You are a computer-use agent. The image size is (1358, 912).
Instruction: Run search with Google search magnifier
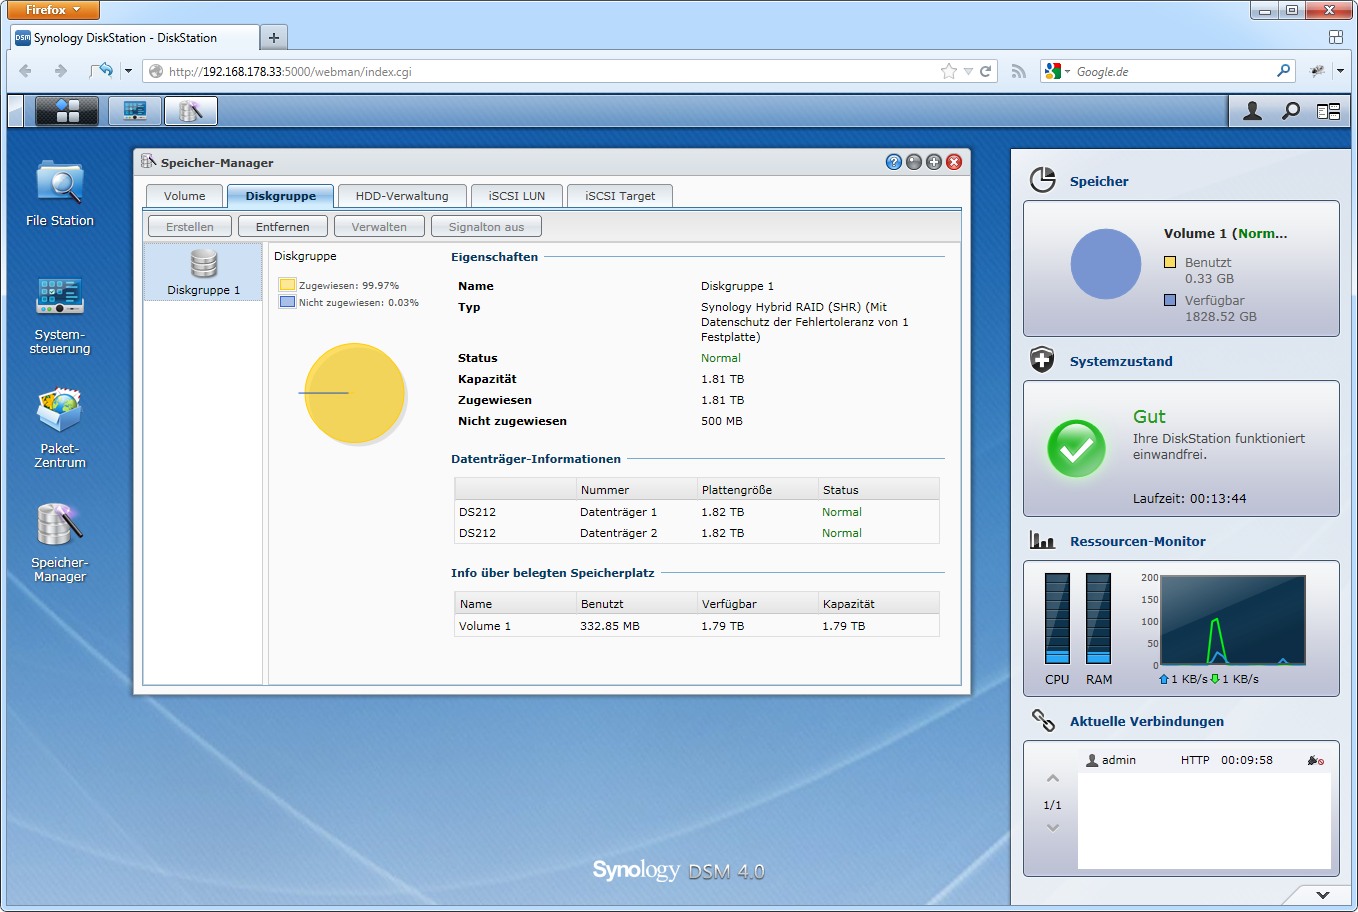[1283, 71]
